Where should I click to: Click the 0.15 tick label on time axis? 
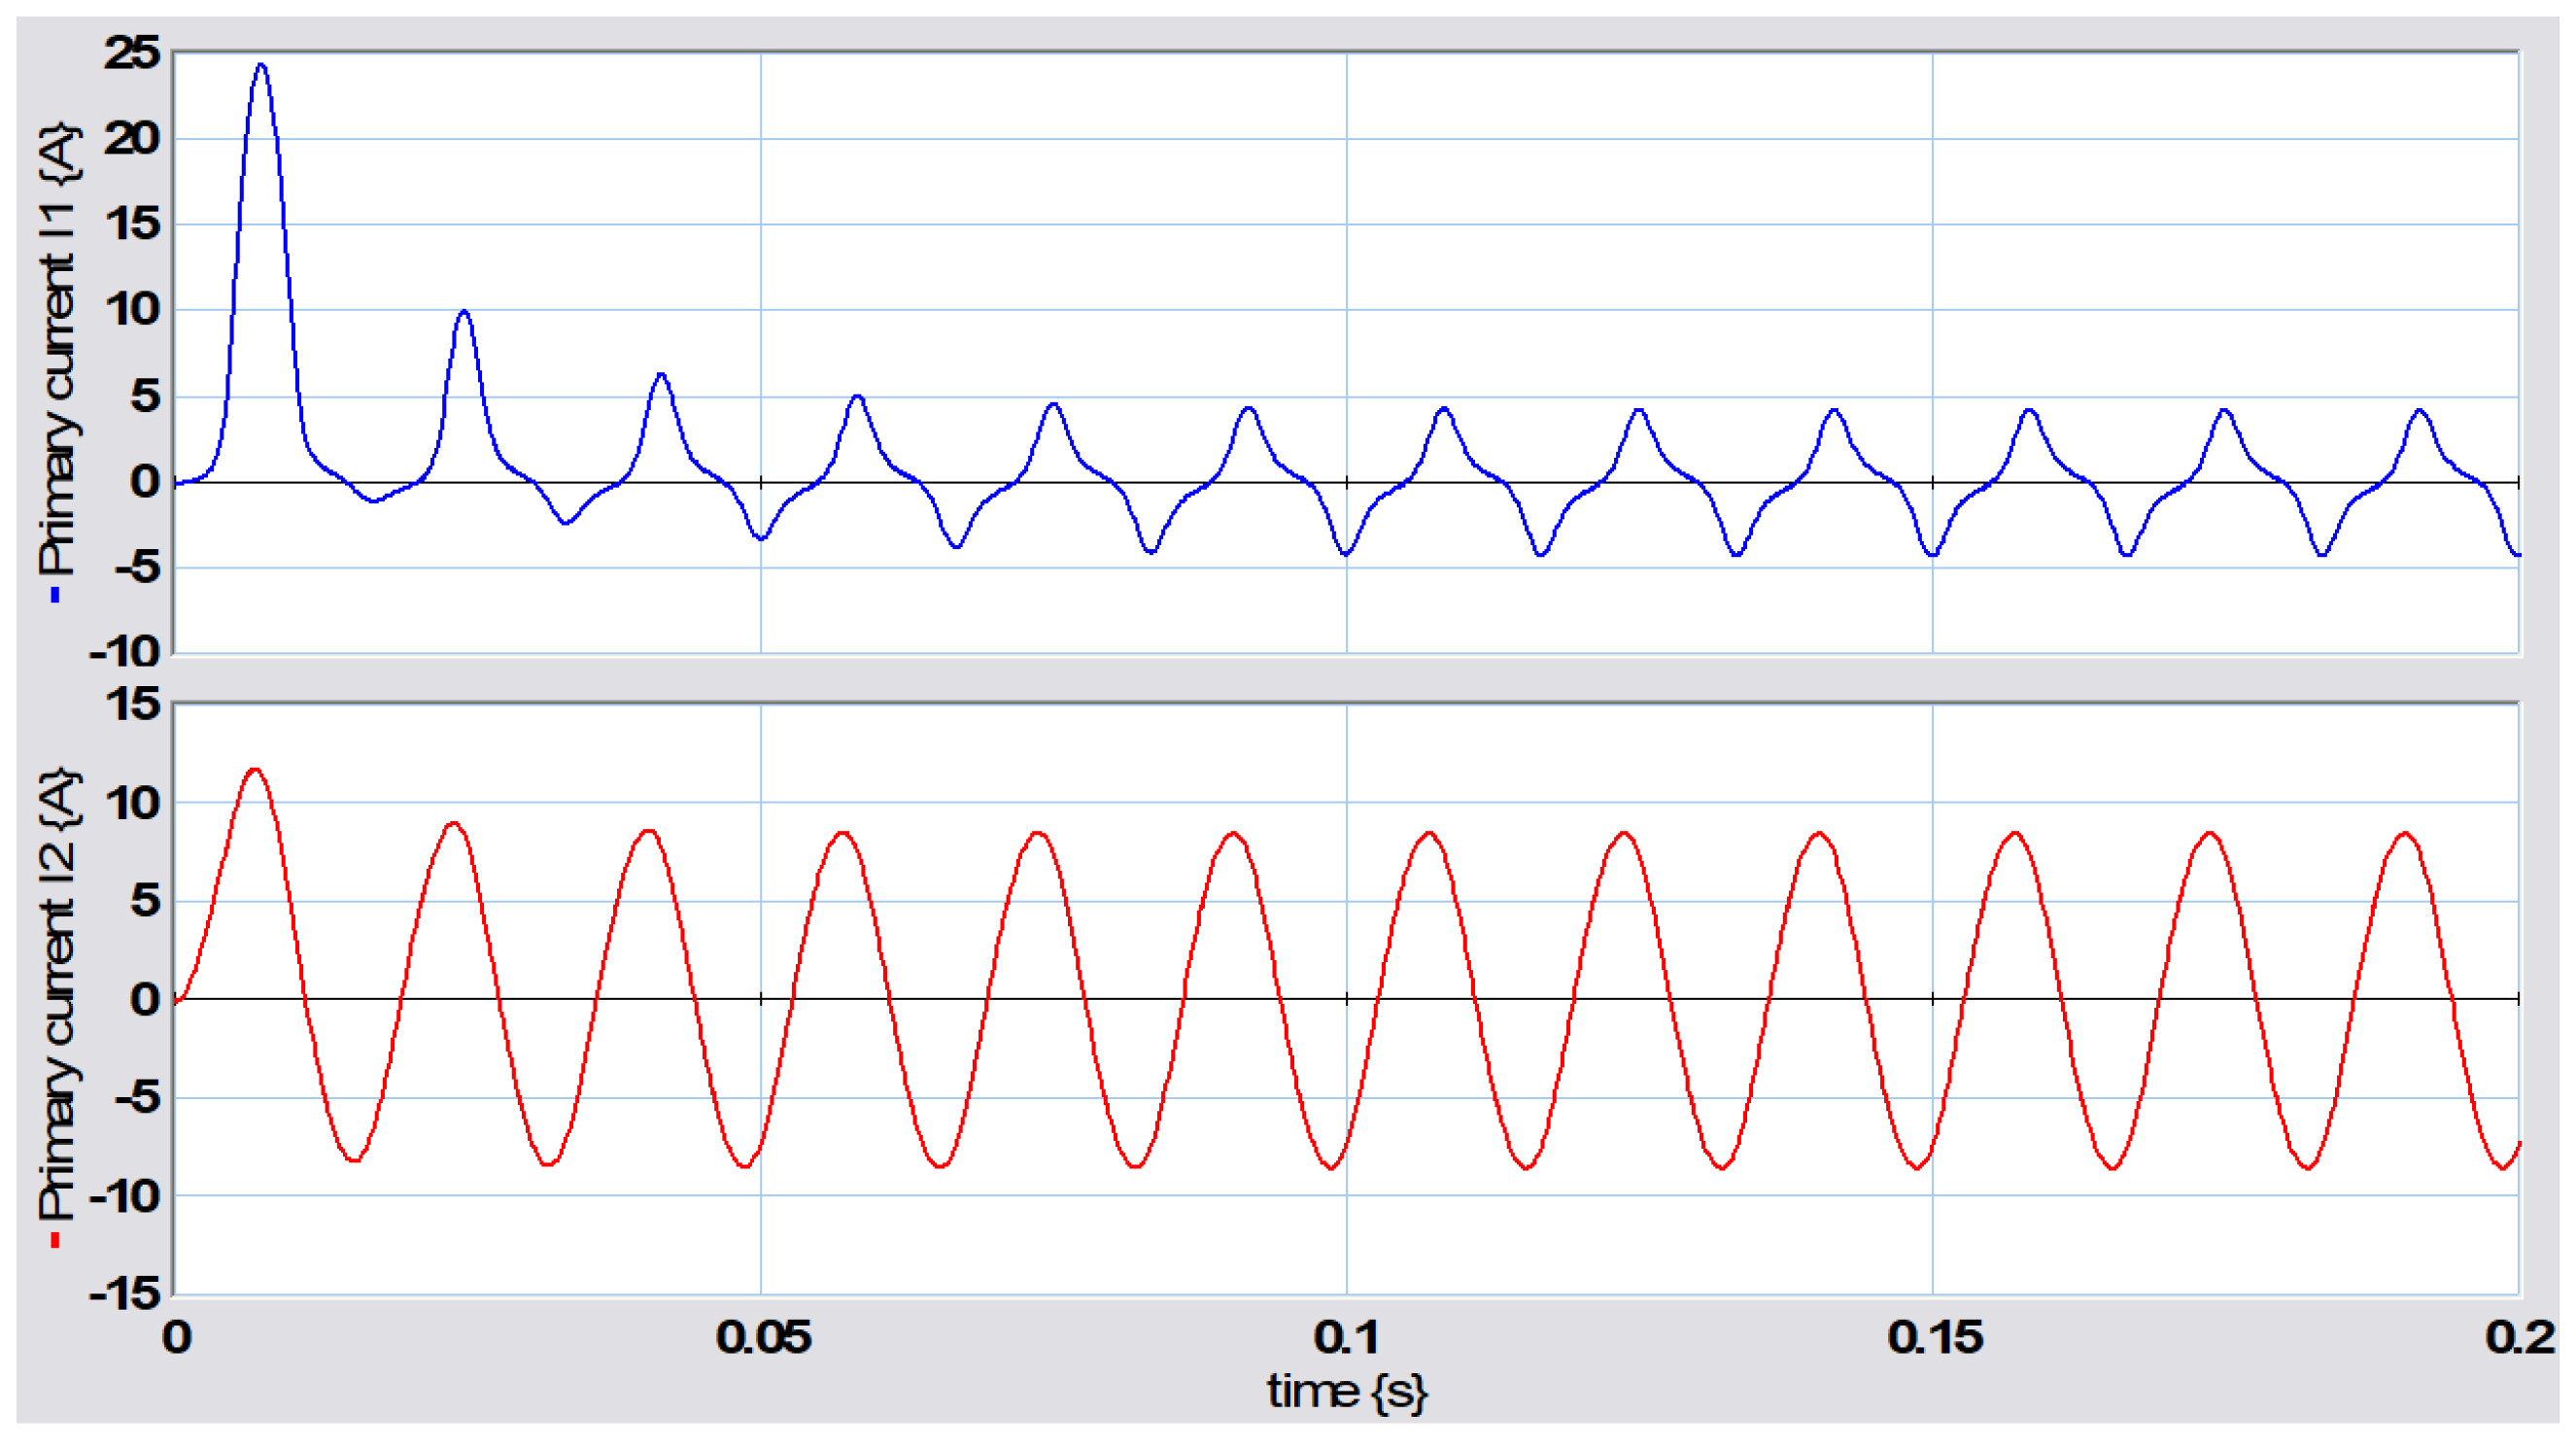(x=1934, y=1338)
